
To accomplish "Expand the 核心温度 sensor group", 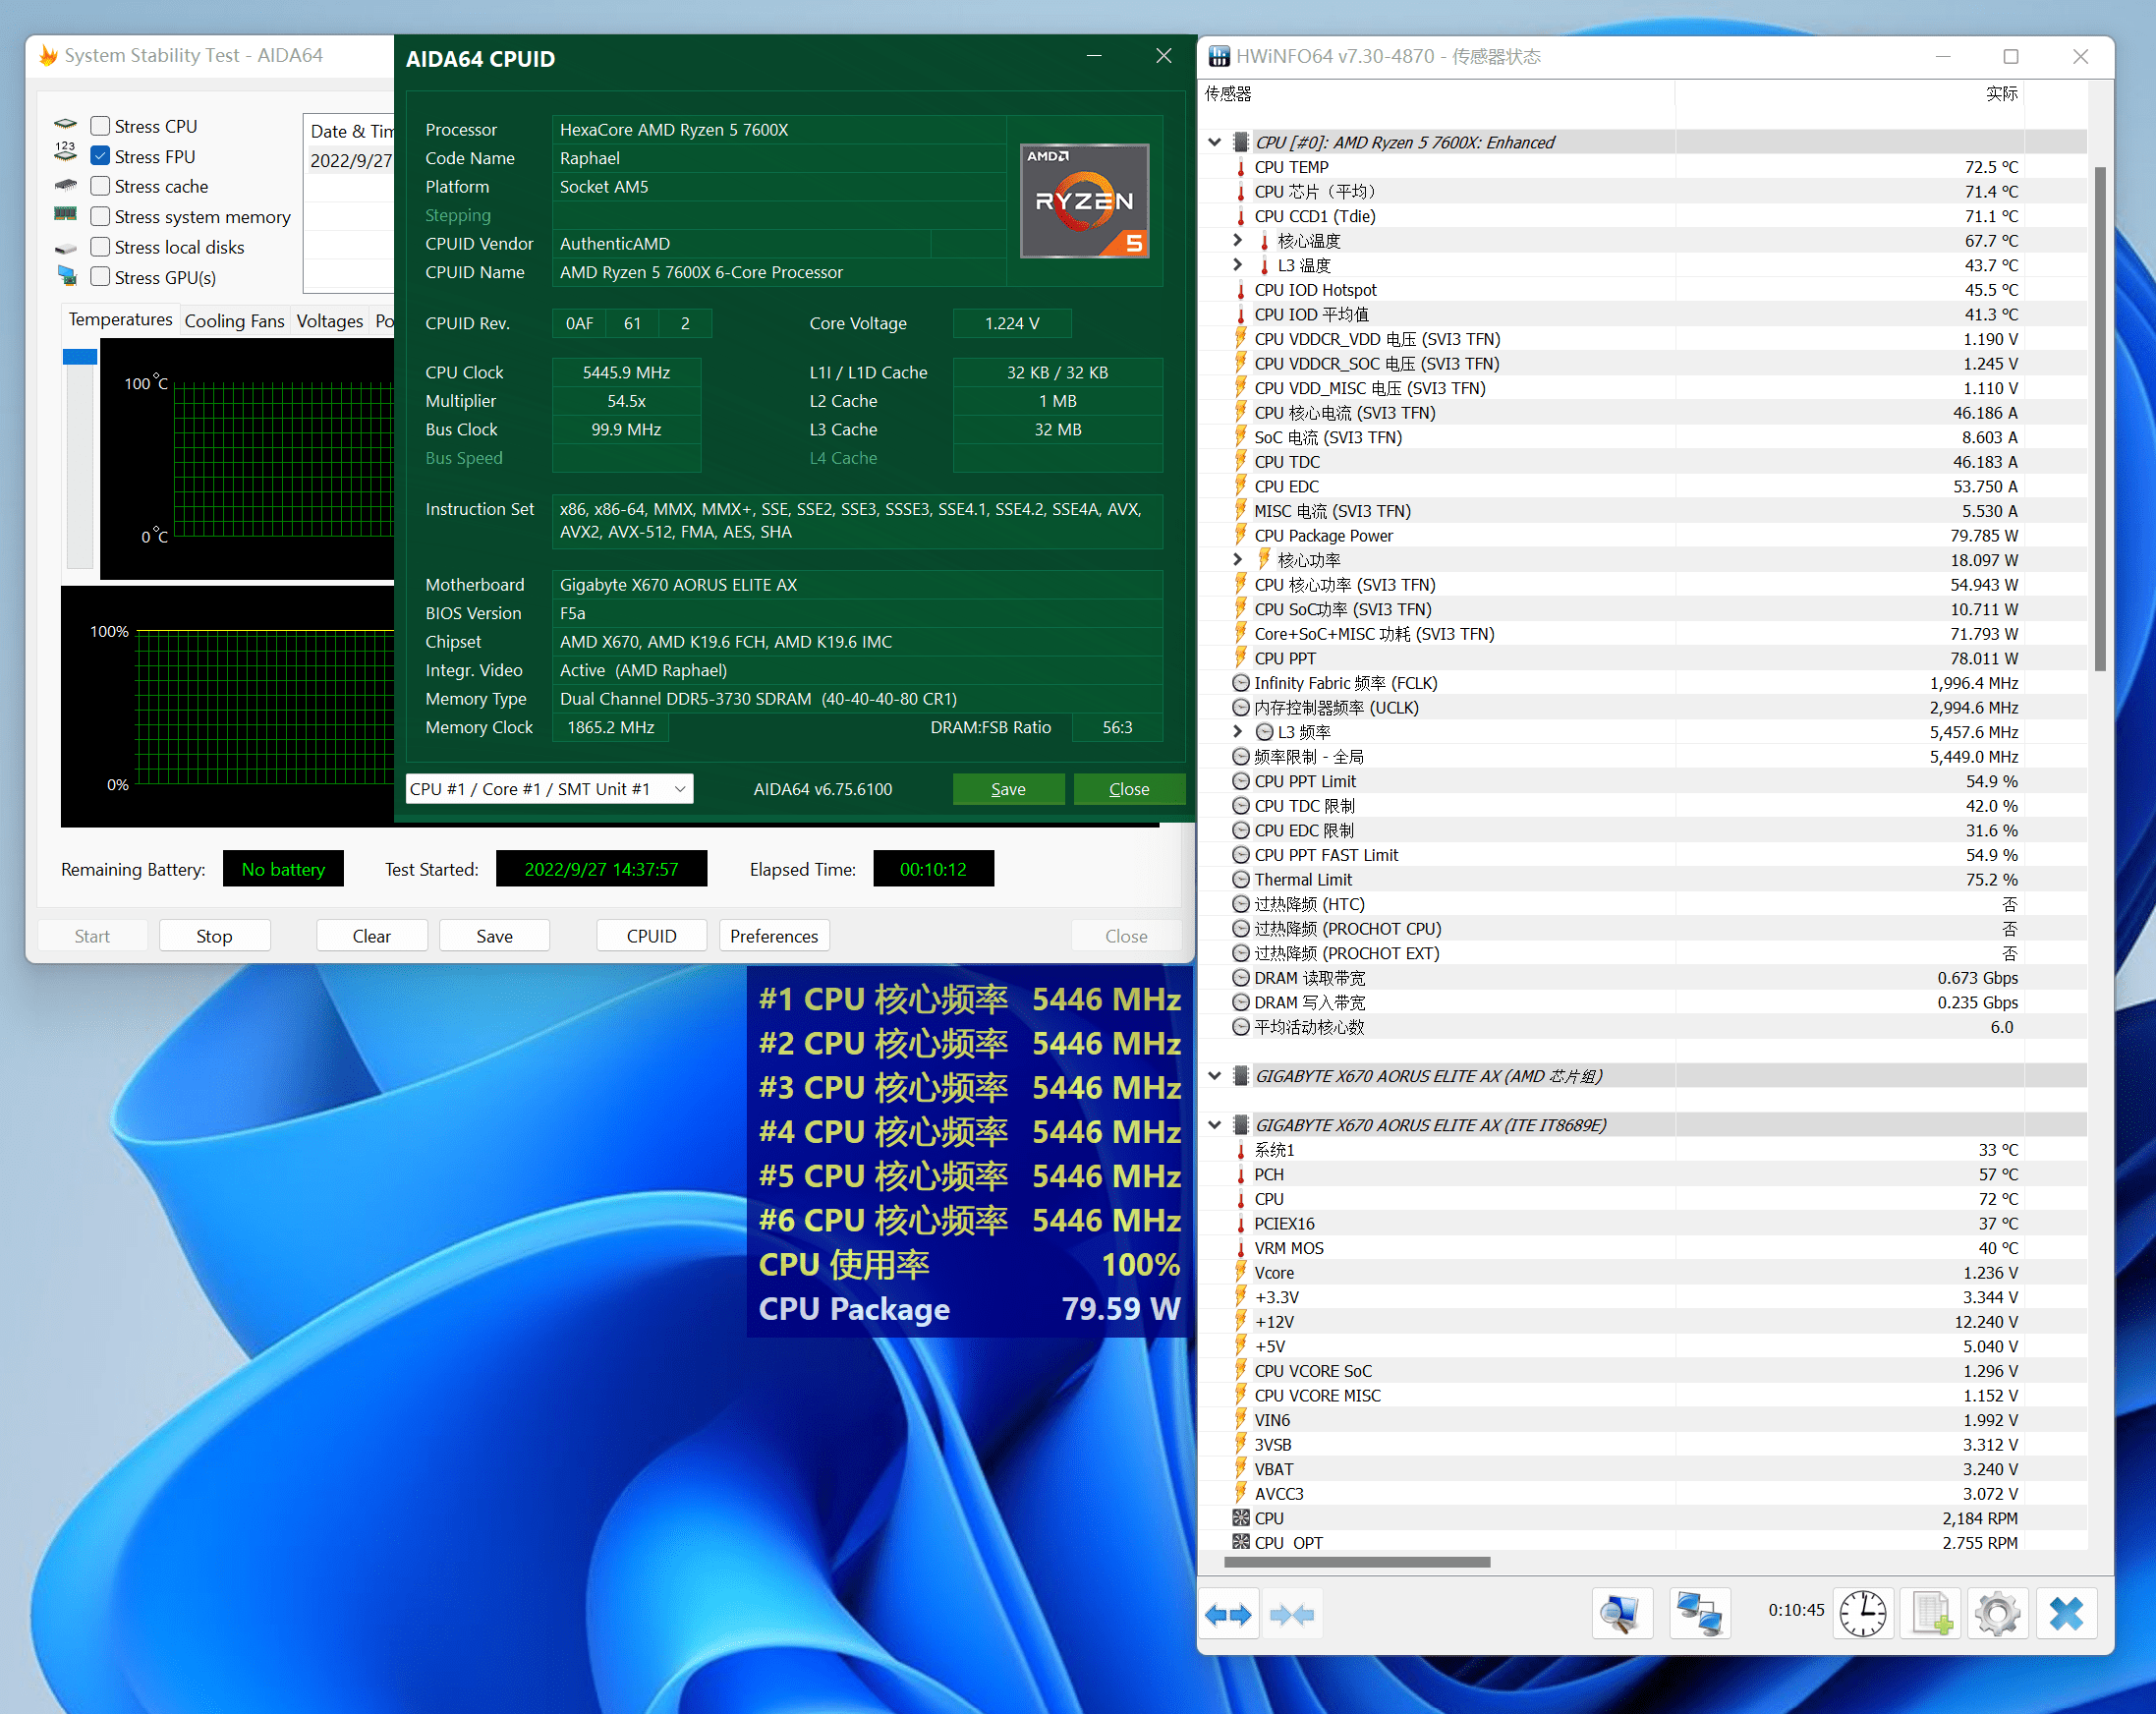I will [1238, 240].
